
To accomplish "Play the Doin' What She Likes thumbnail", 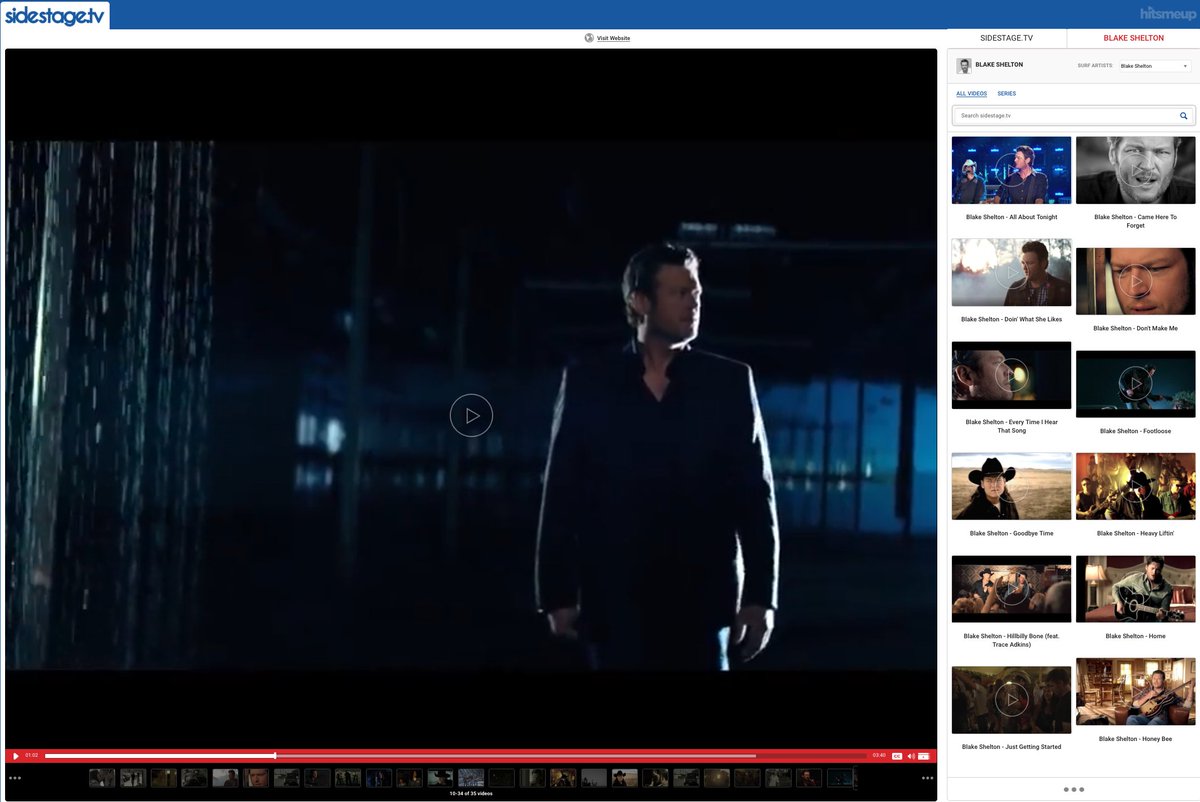I will tap(1011, 272).
